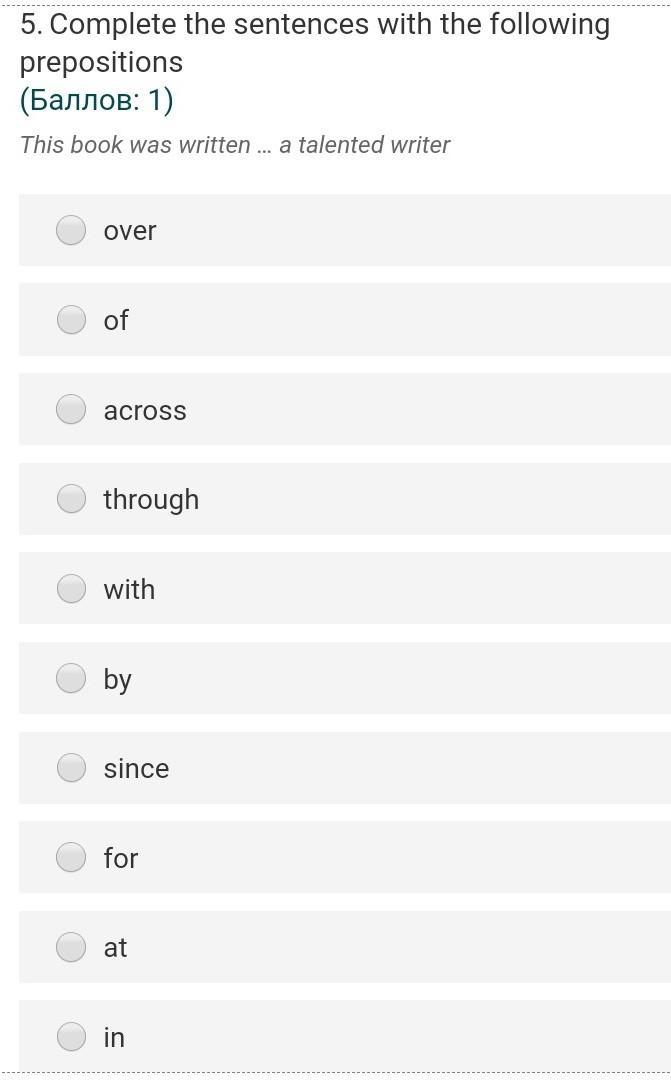Select the 'over' radio button
This screenshot has height=1083, width=671.
(x=71, y=230)
